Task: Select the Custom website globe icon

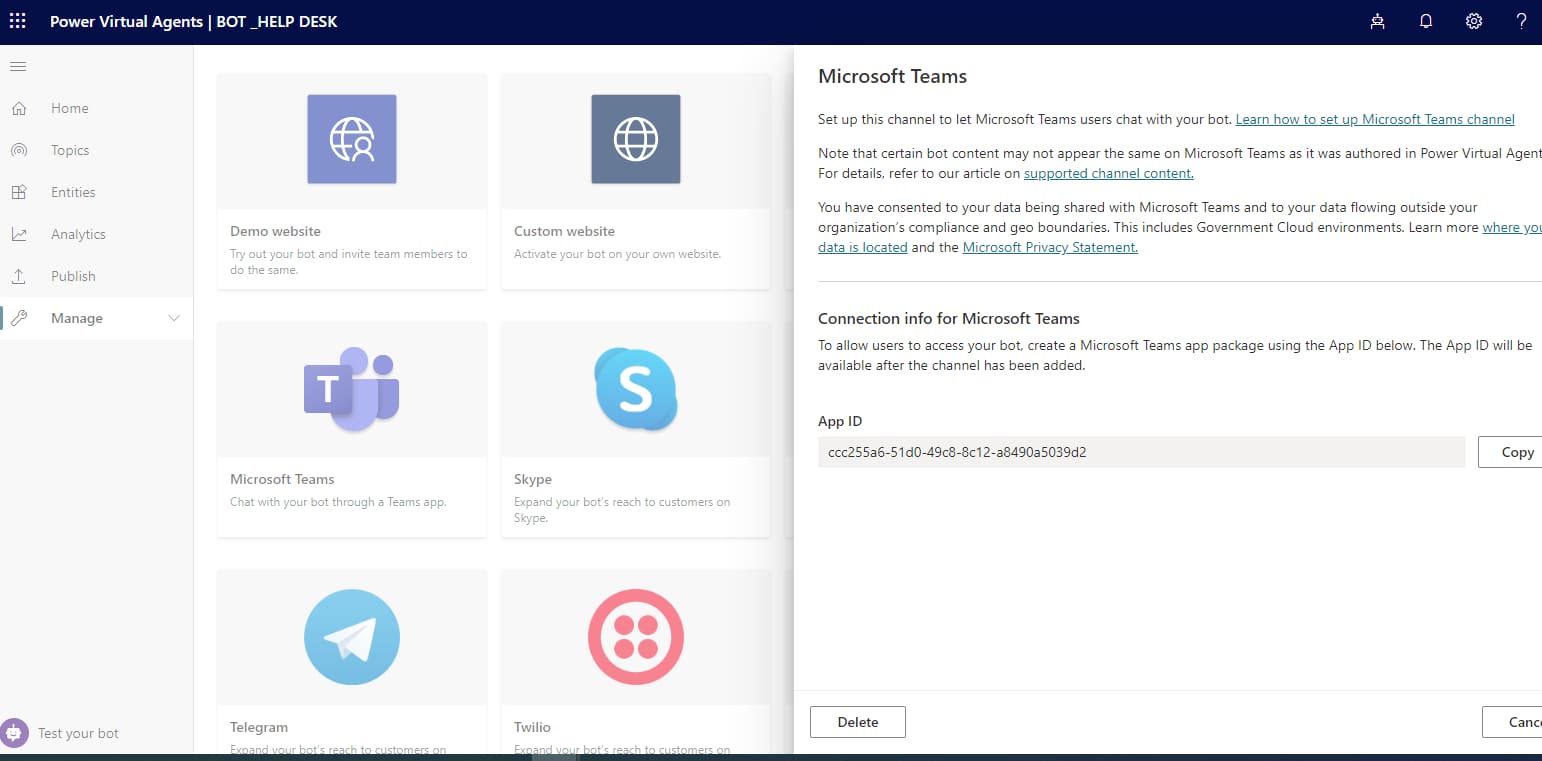Action: 636,139
